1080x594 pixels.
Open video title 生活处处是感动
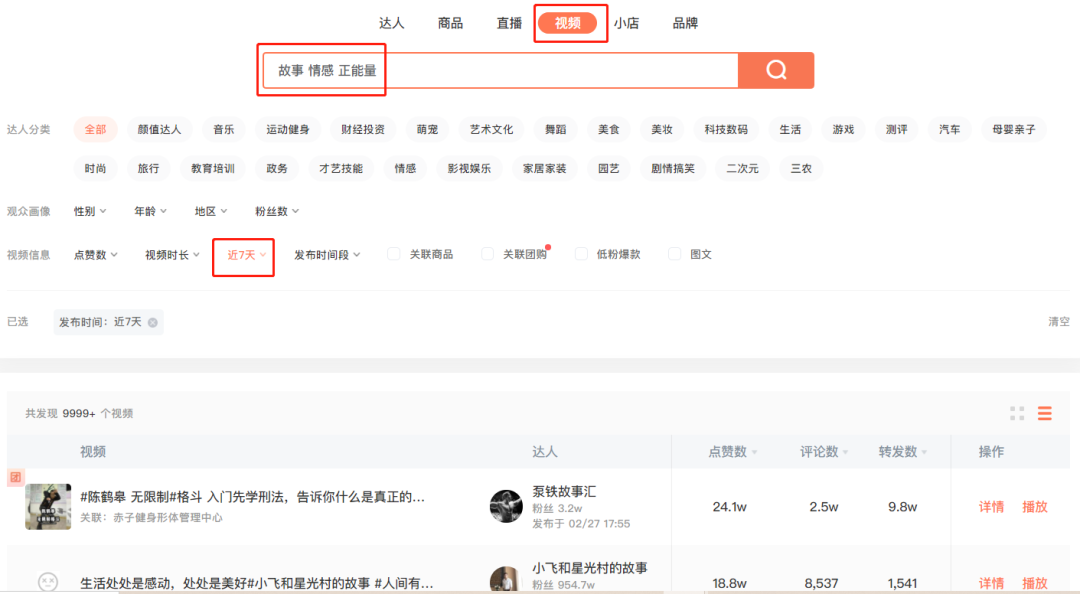coord(256,584)
